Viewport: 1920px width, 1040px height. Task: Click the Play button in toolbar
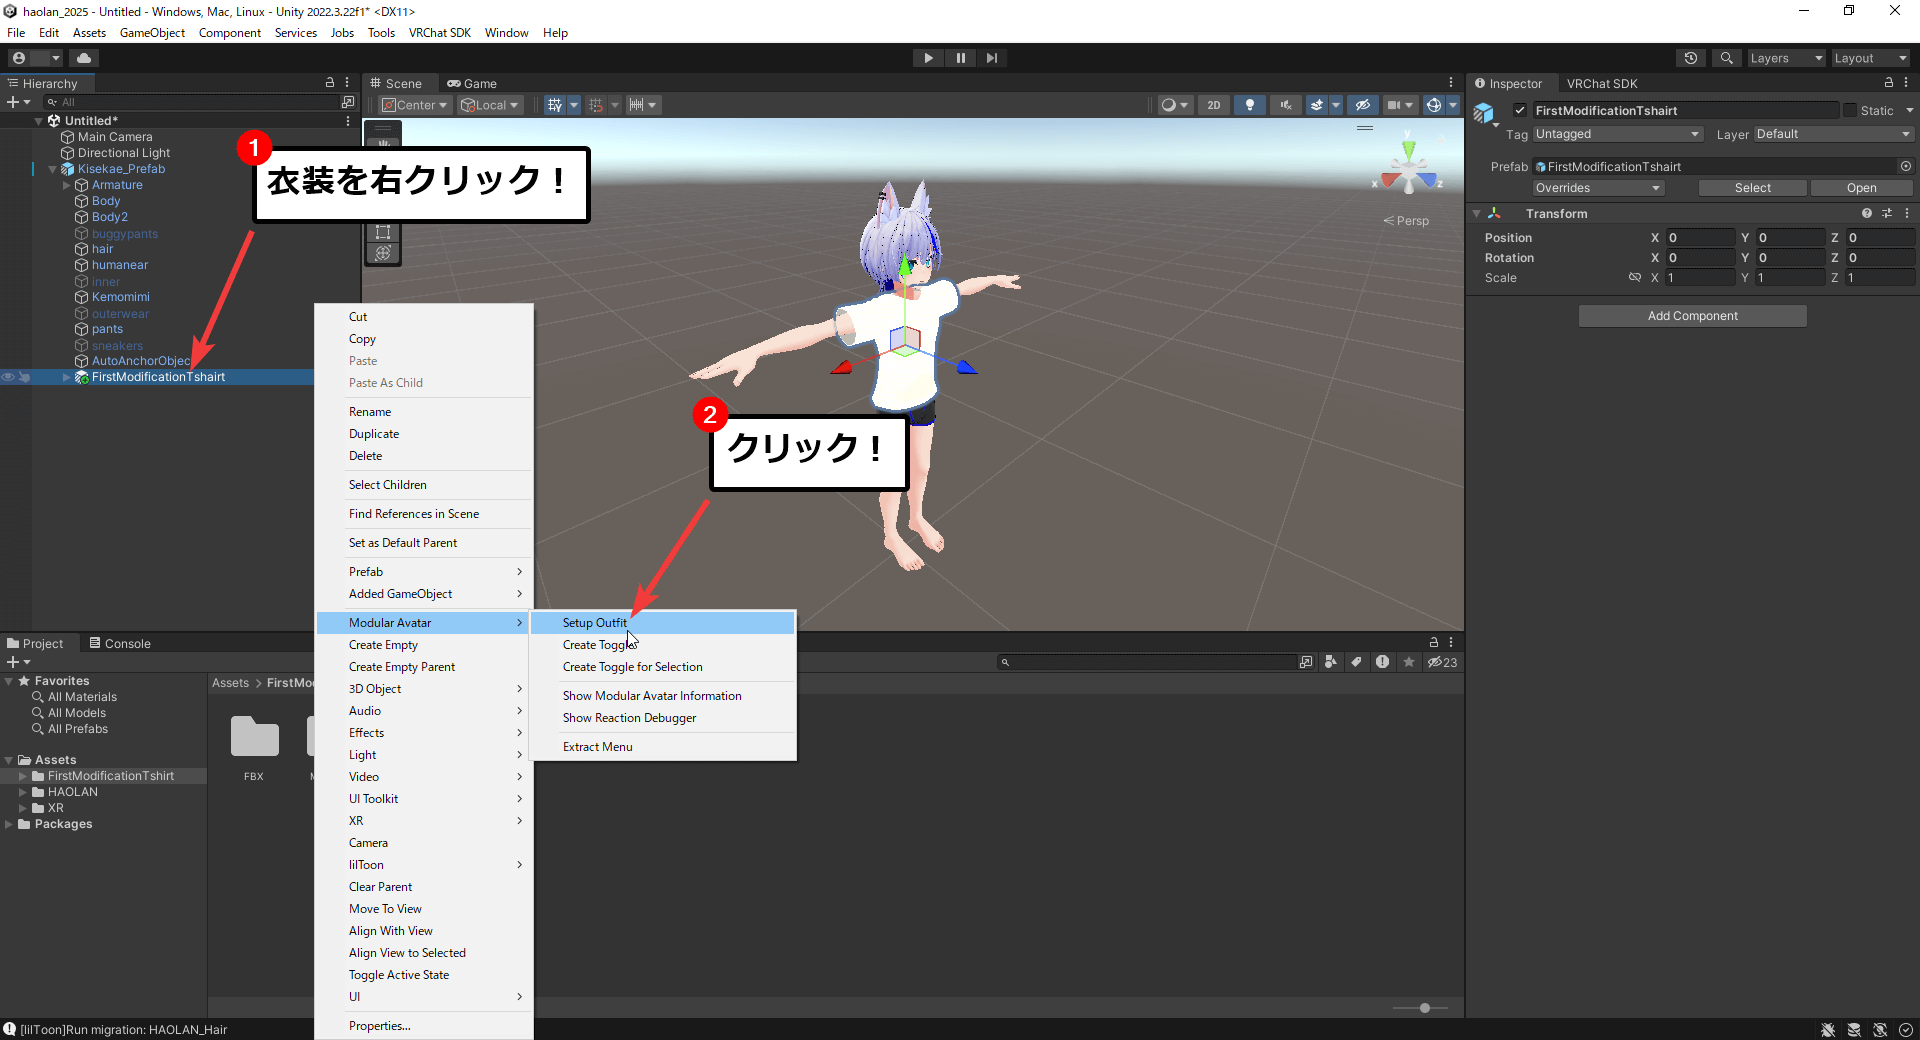[928, 58]
